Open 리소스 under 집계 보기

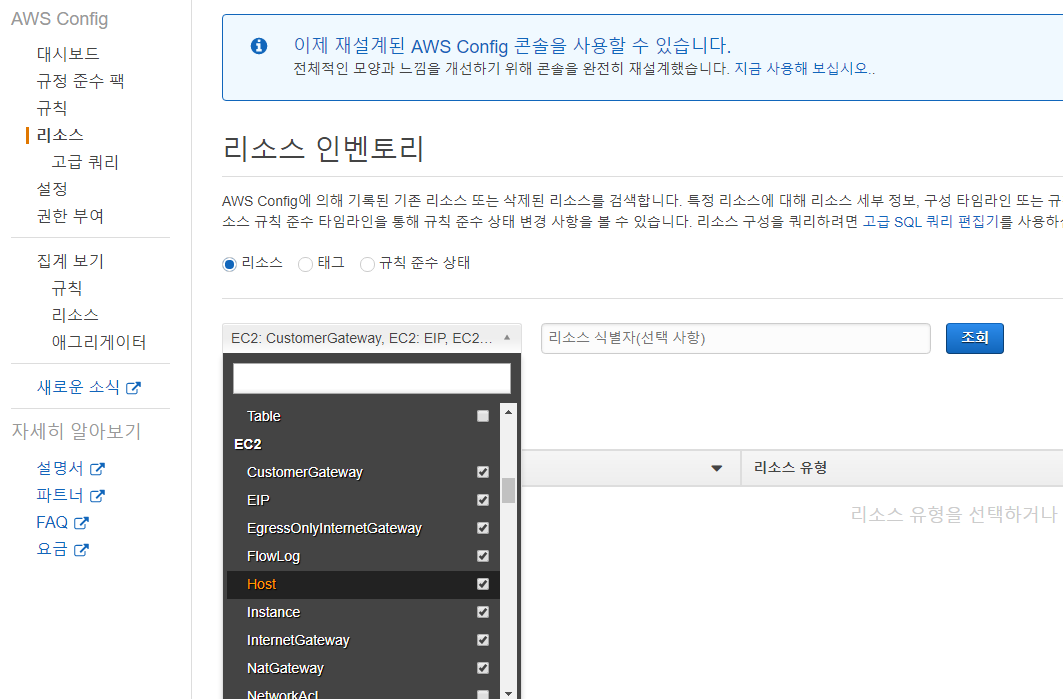75,315
